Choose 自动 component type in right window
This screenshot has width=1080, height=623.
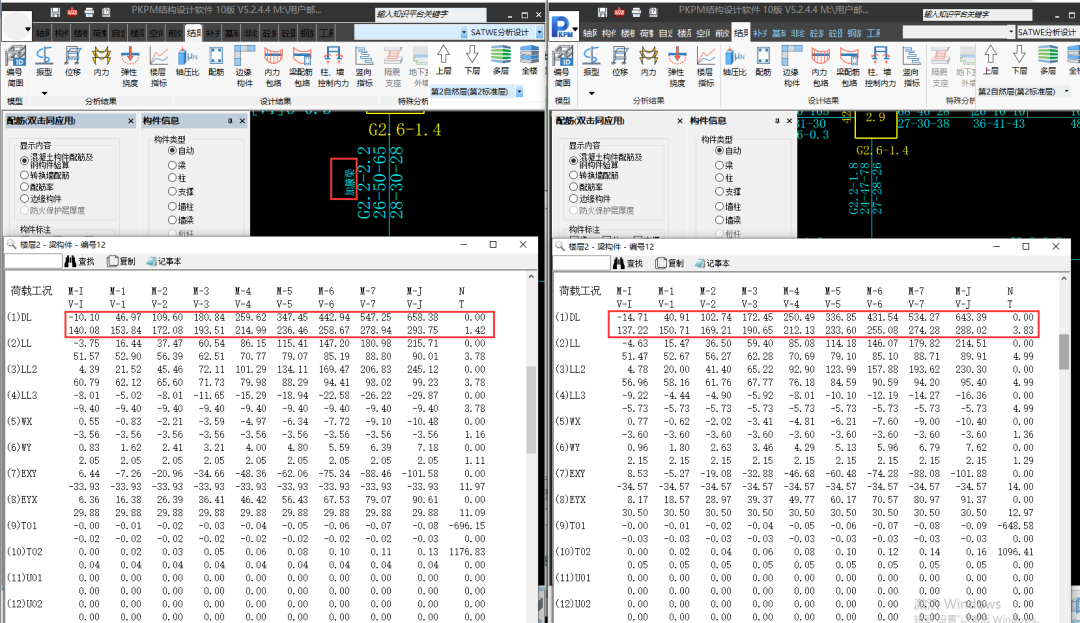pyautogui.click(x=720, y=150)
